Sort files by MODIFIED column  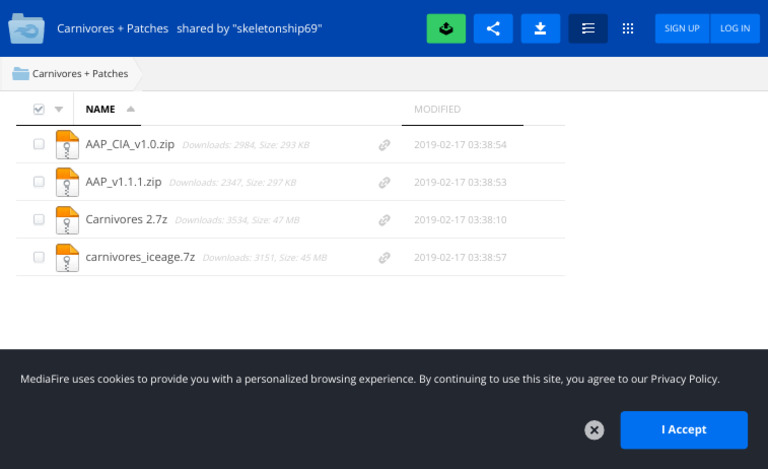[x=437, y=110]
